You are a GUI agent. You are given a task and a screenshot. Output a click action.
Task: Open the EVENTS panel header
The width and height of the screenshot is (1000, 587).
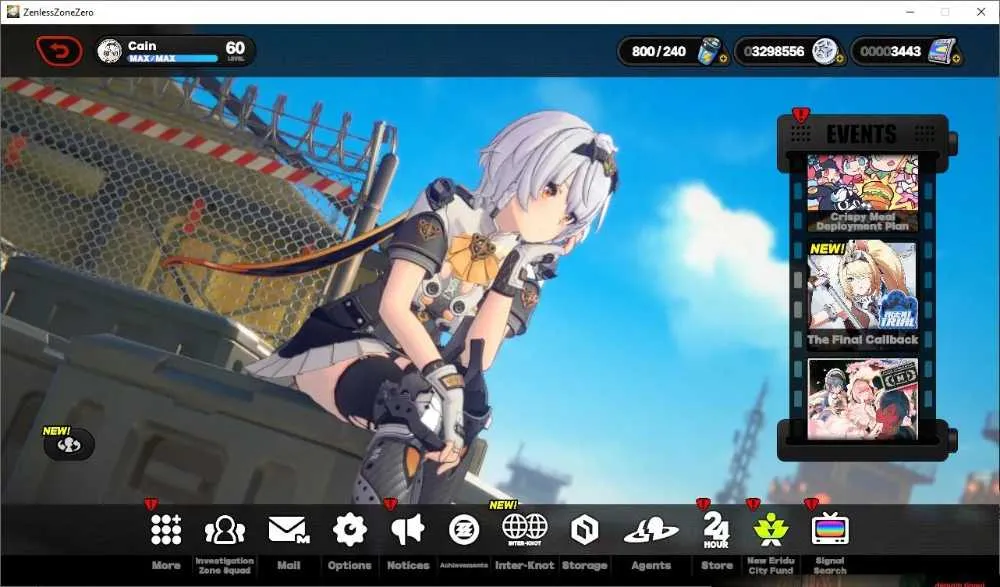coord(862,134)
